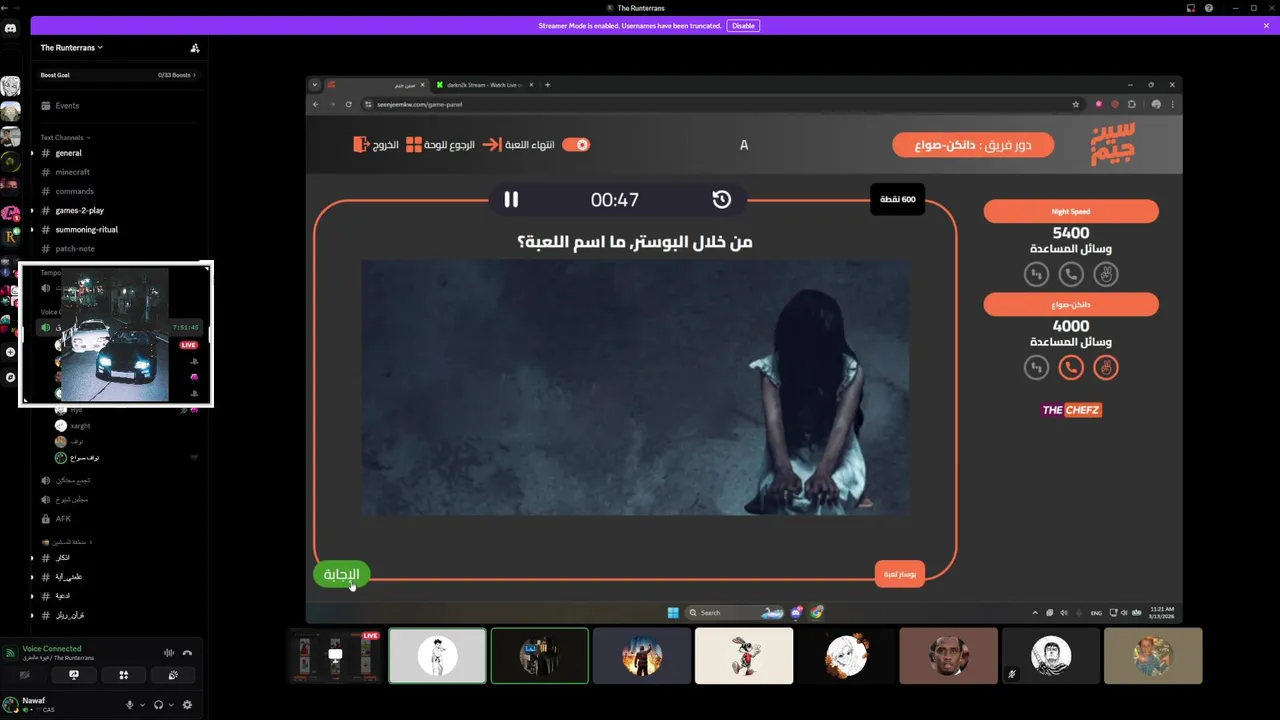Open the streamed browser tab search dropdown
The image size is (1280, 720).
314,85
